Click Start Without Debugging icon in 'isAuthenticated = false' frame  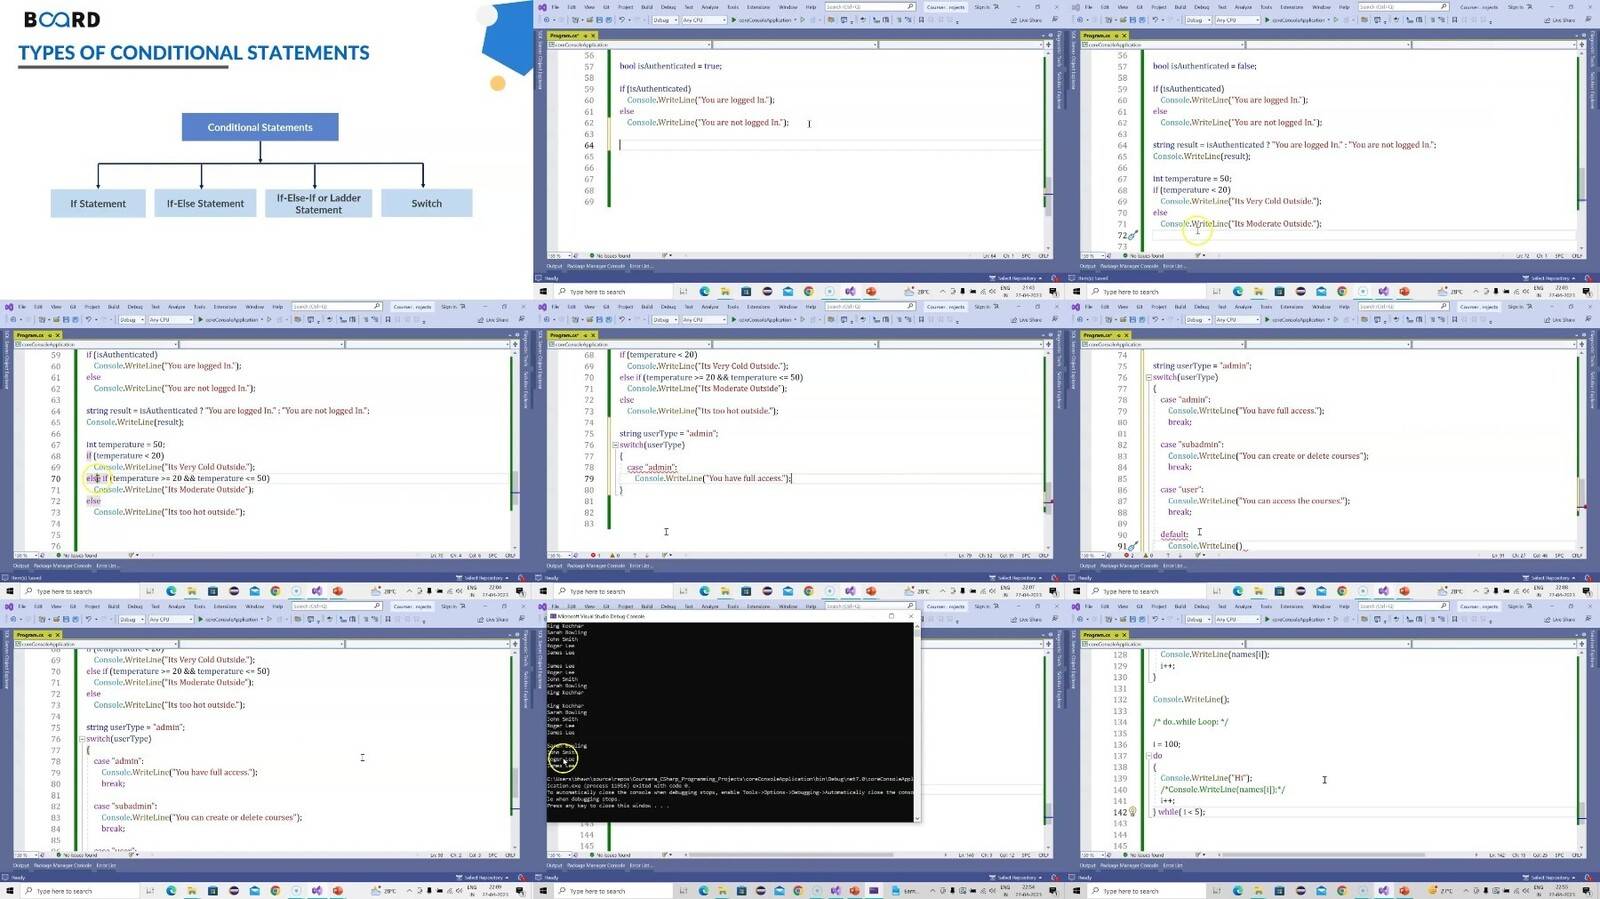pos(1336,20)
